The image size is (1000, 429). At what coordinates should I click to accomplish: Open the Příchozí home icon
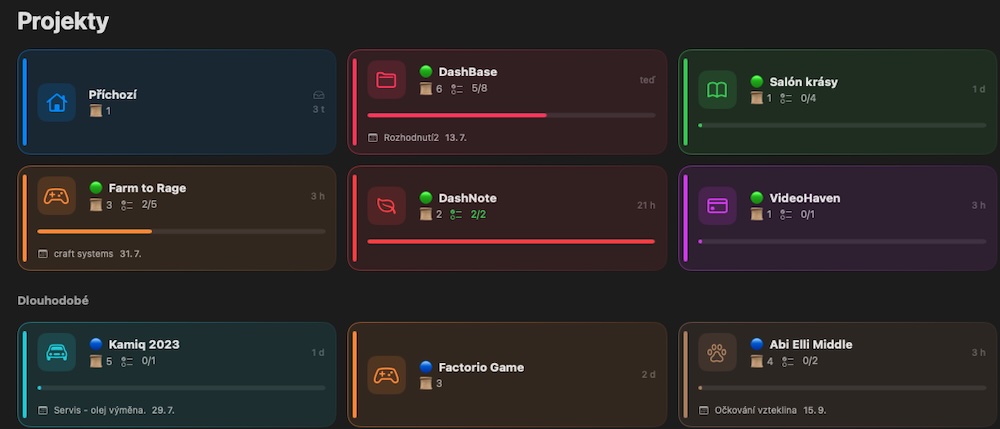[x=56, y=102]
